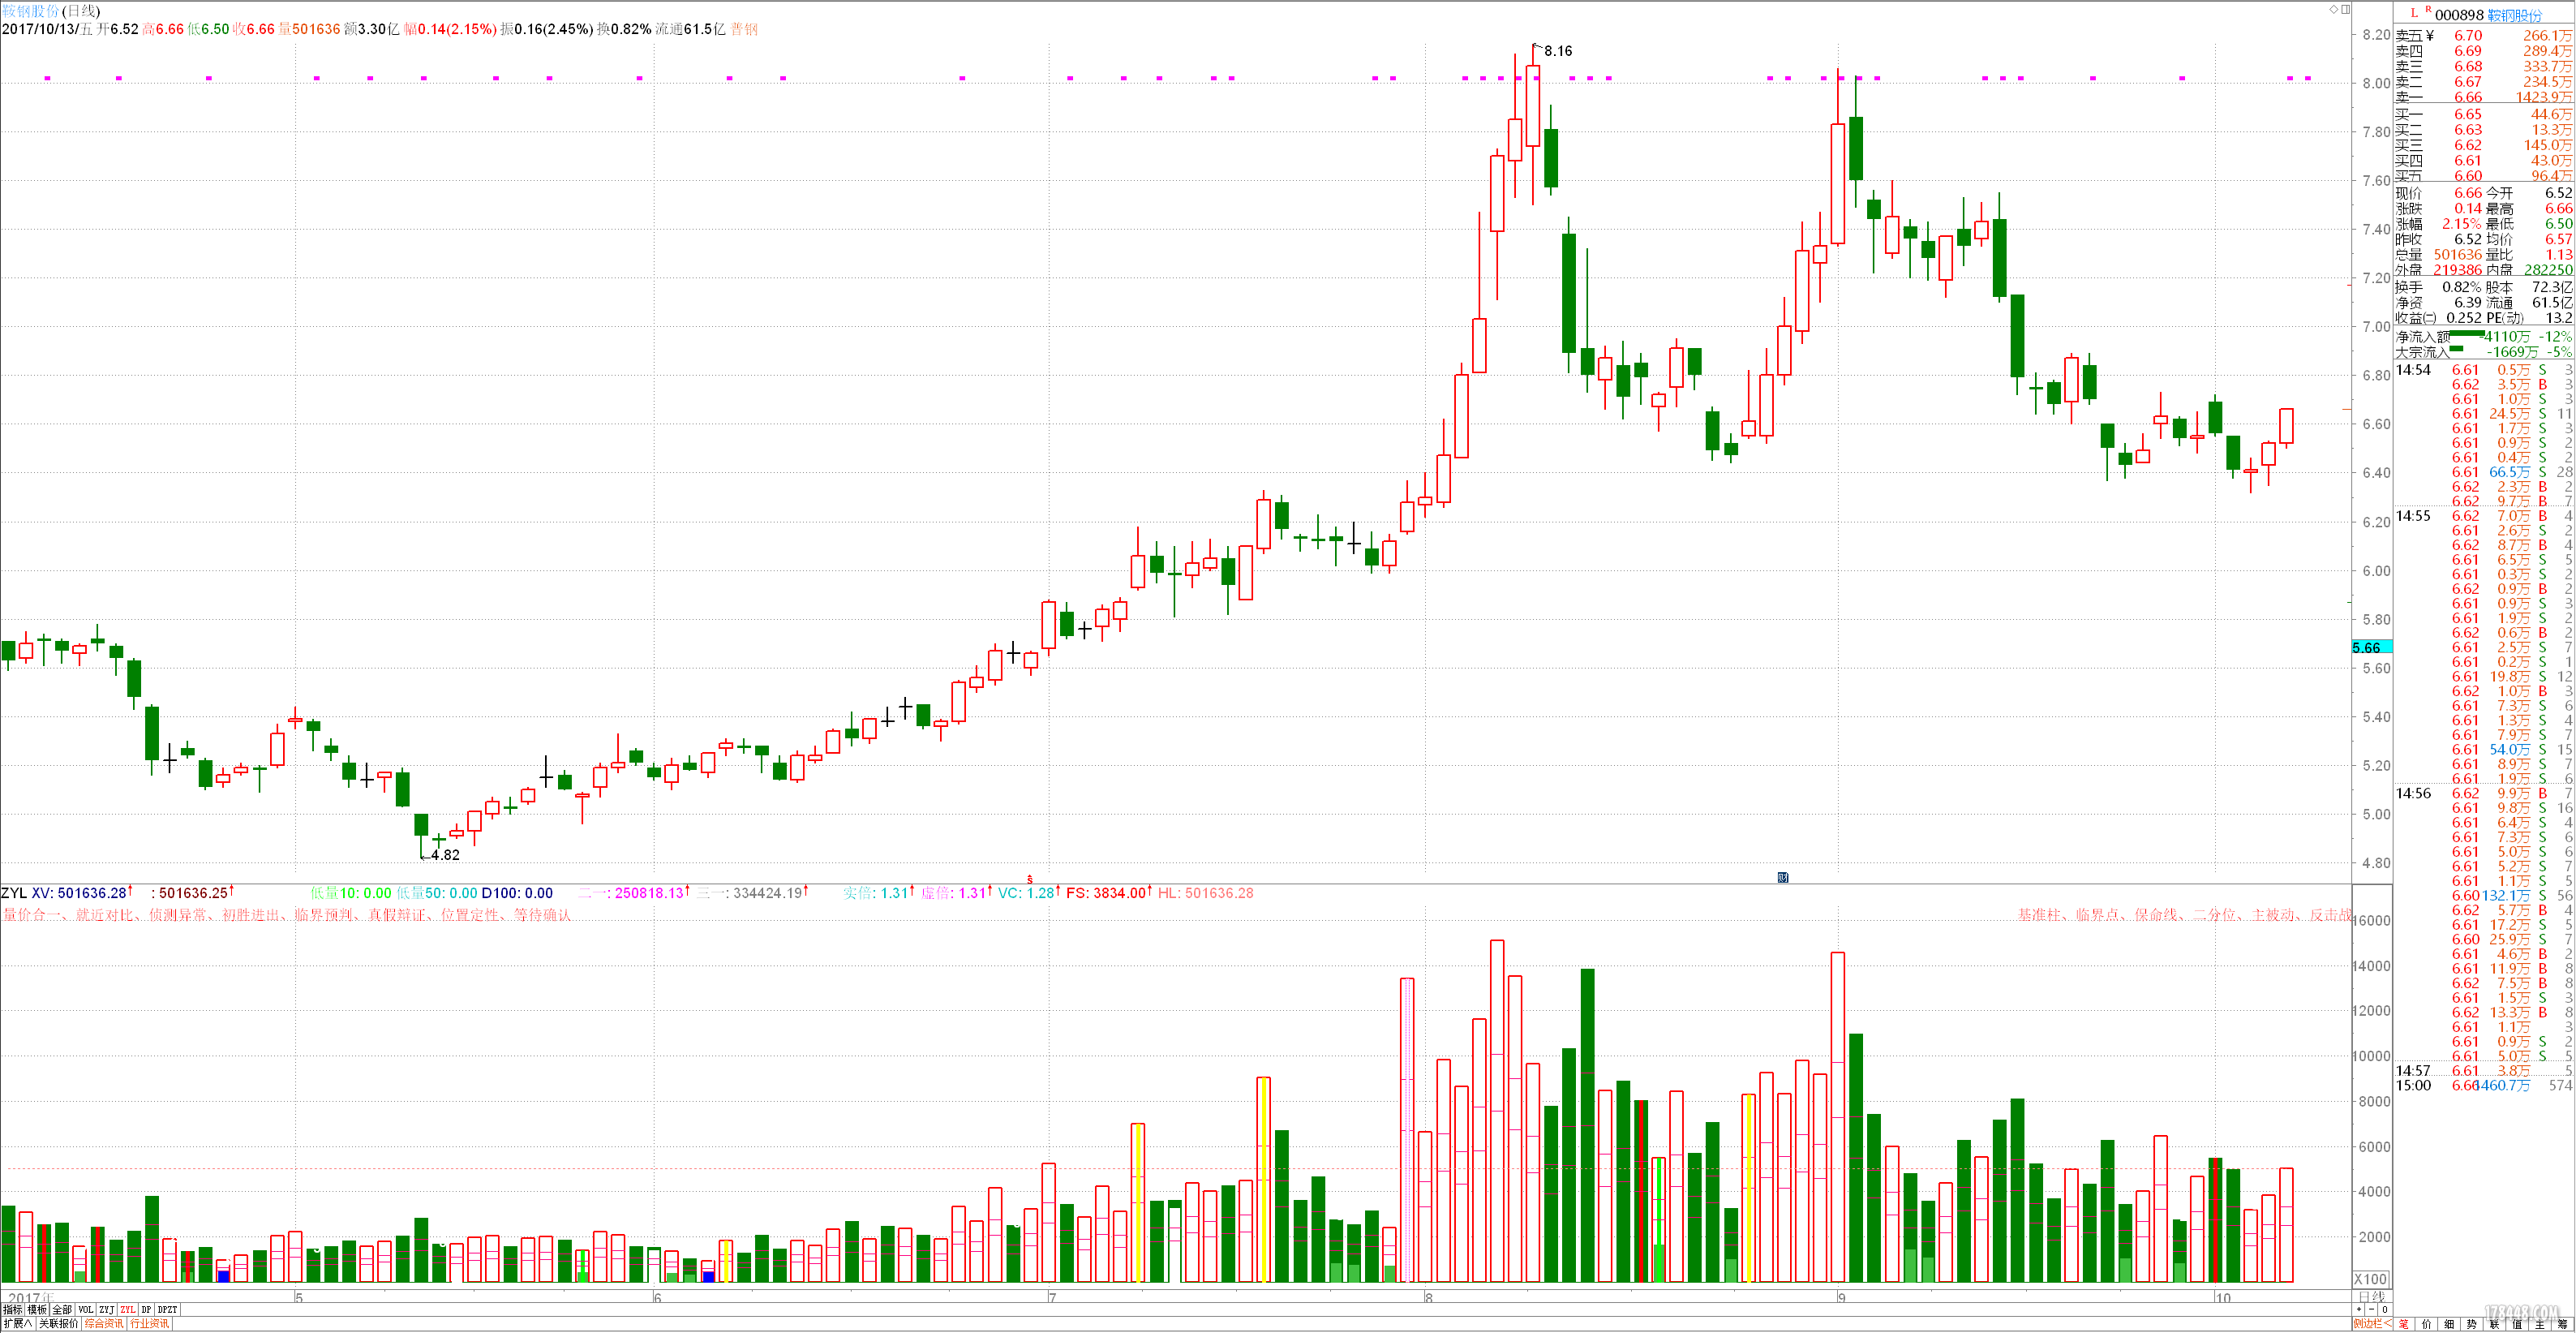Screen dimensions: 2576x1333
Task: Open 行业资讯 link
Action: (x=150, y=1323)
